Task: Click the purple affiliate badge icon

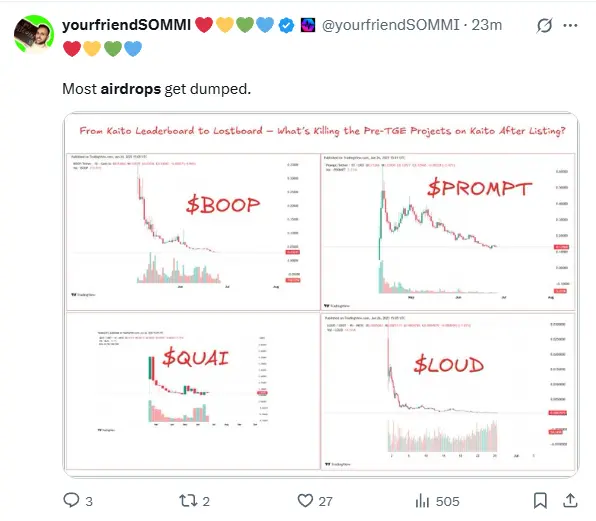Action: point(308,25)
